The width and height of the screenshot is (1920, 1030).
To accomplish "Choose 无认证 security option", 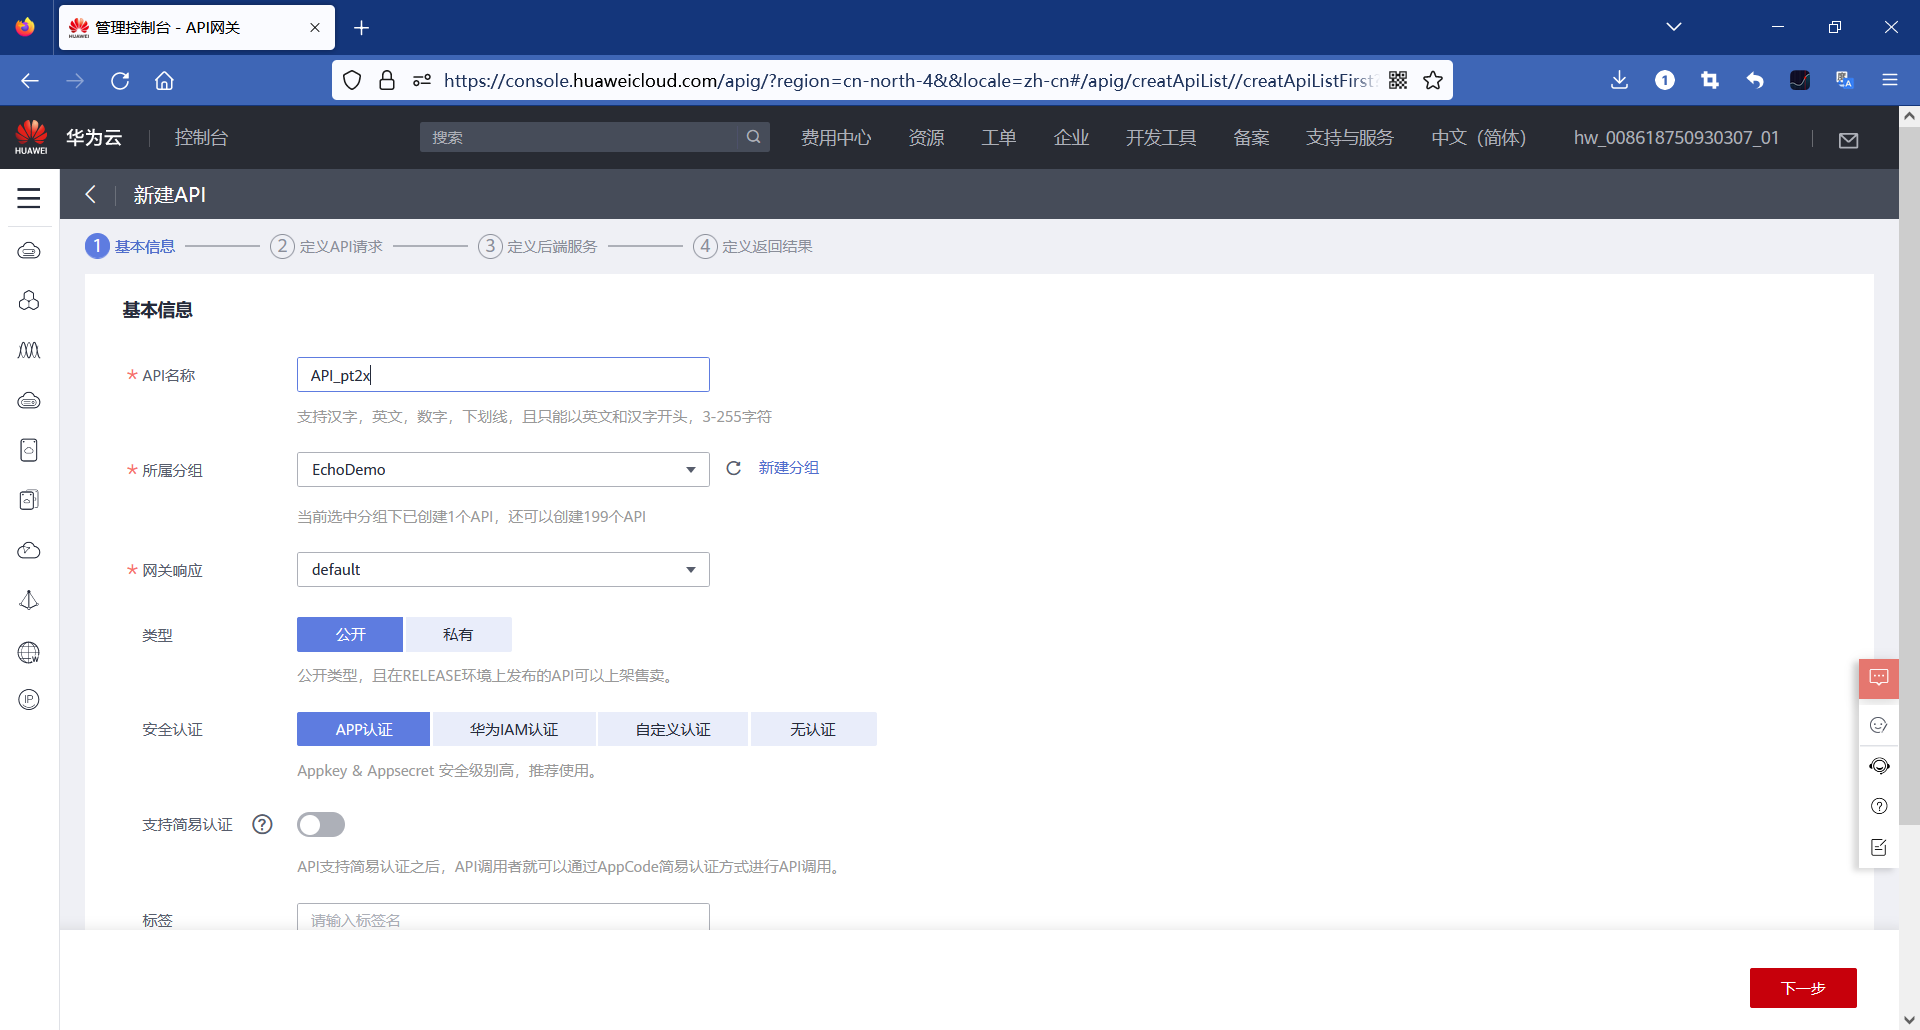I will tap(813, 729).
